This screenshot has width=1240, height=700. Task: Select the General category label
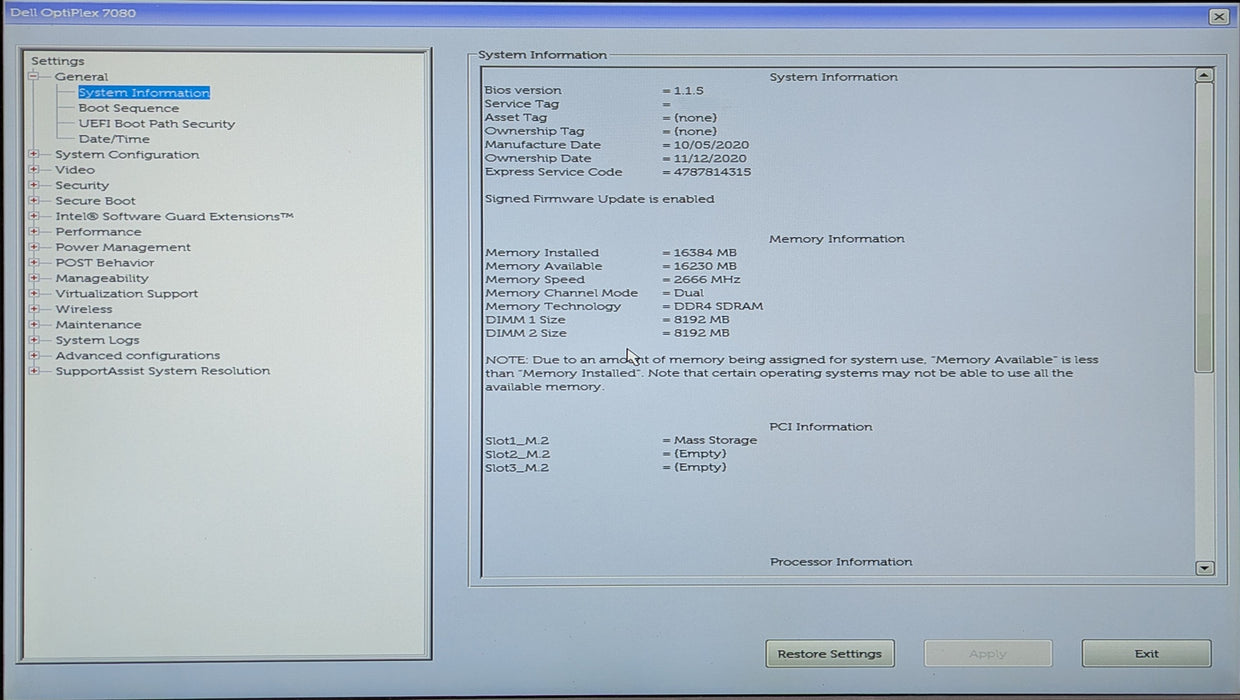coord(81,77)
